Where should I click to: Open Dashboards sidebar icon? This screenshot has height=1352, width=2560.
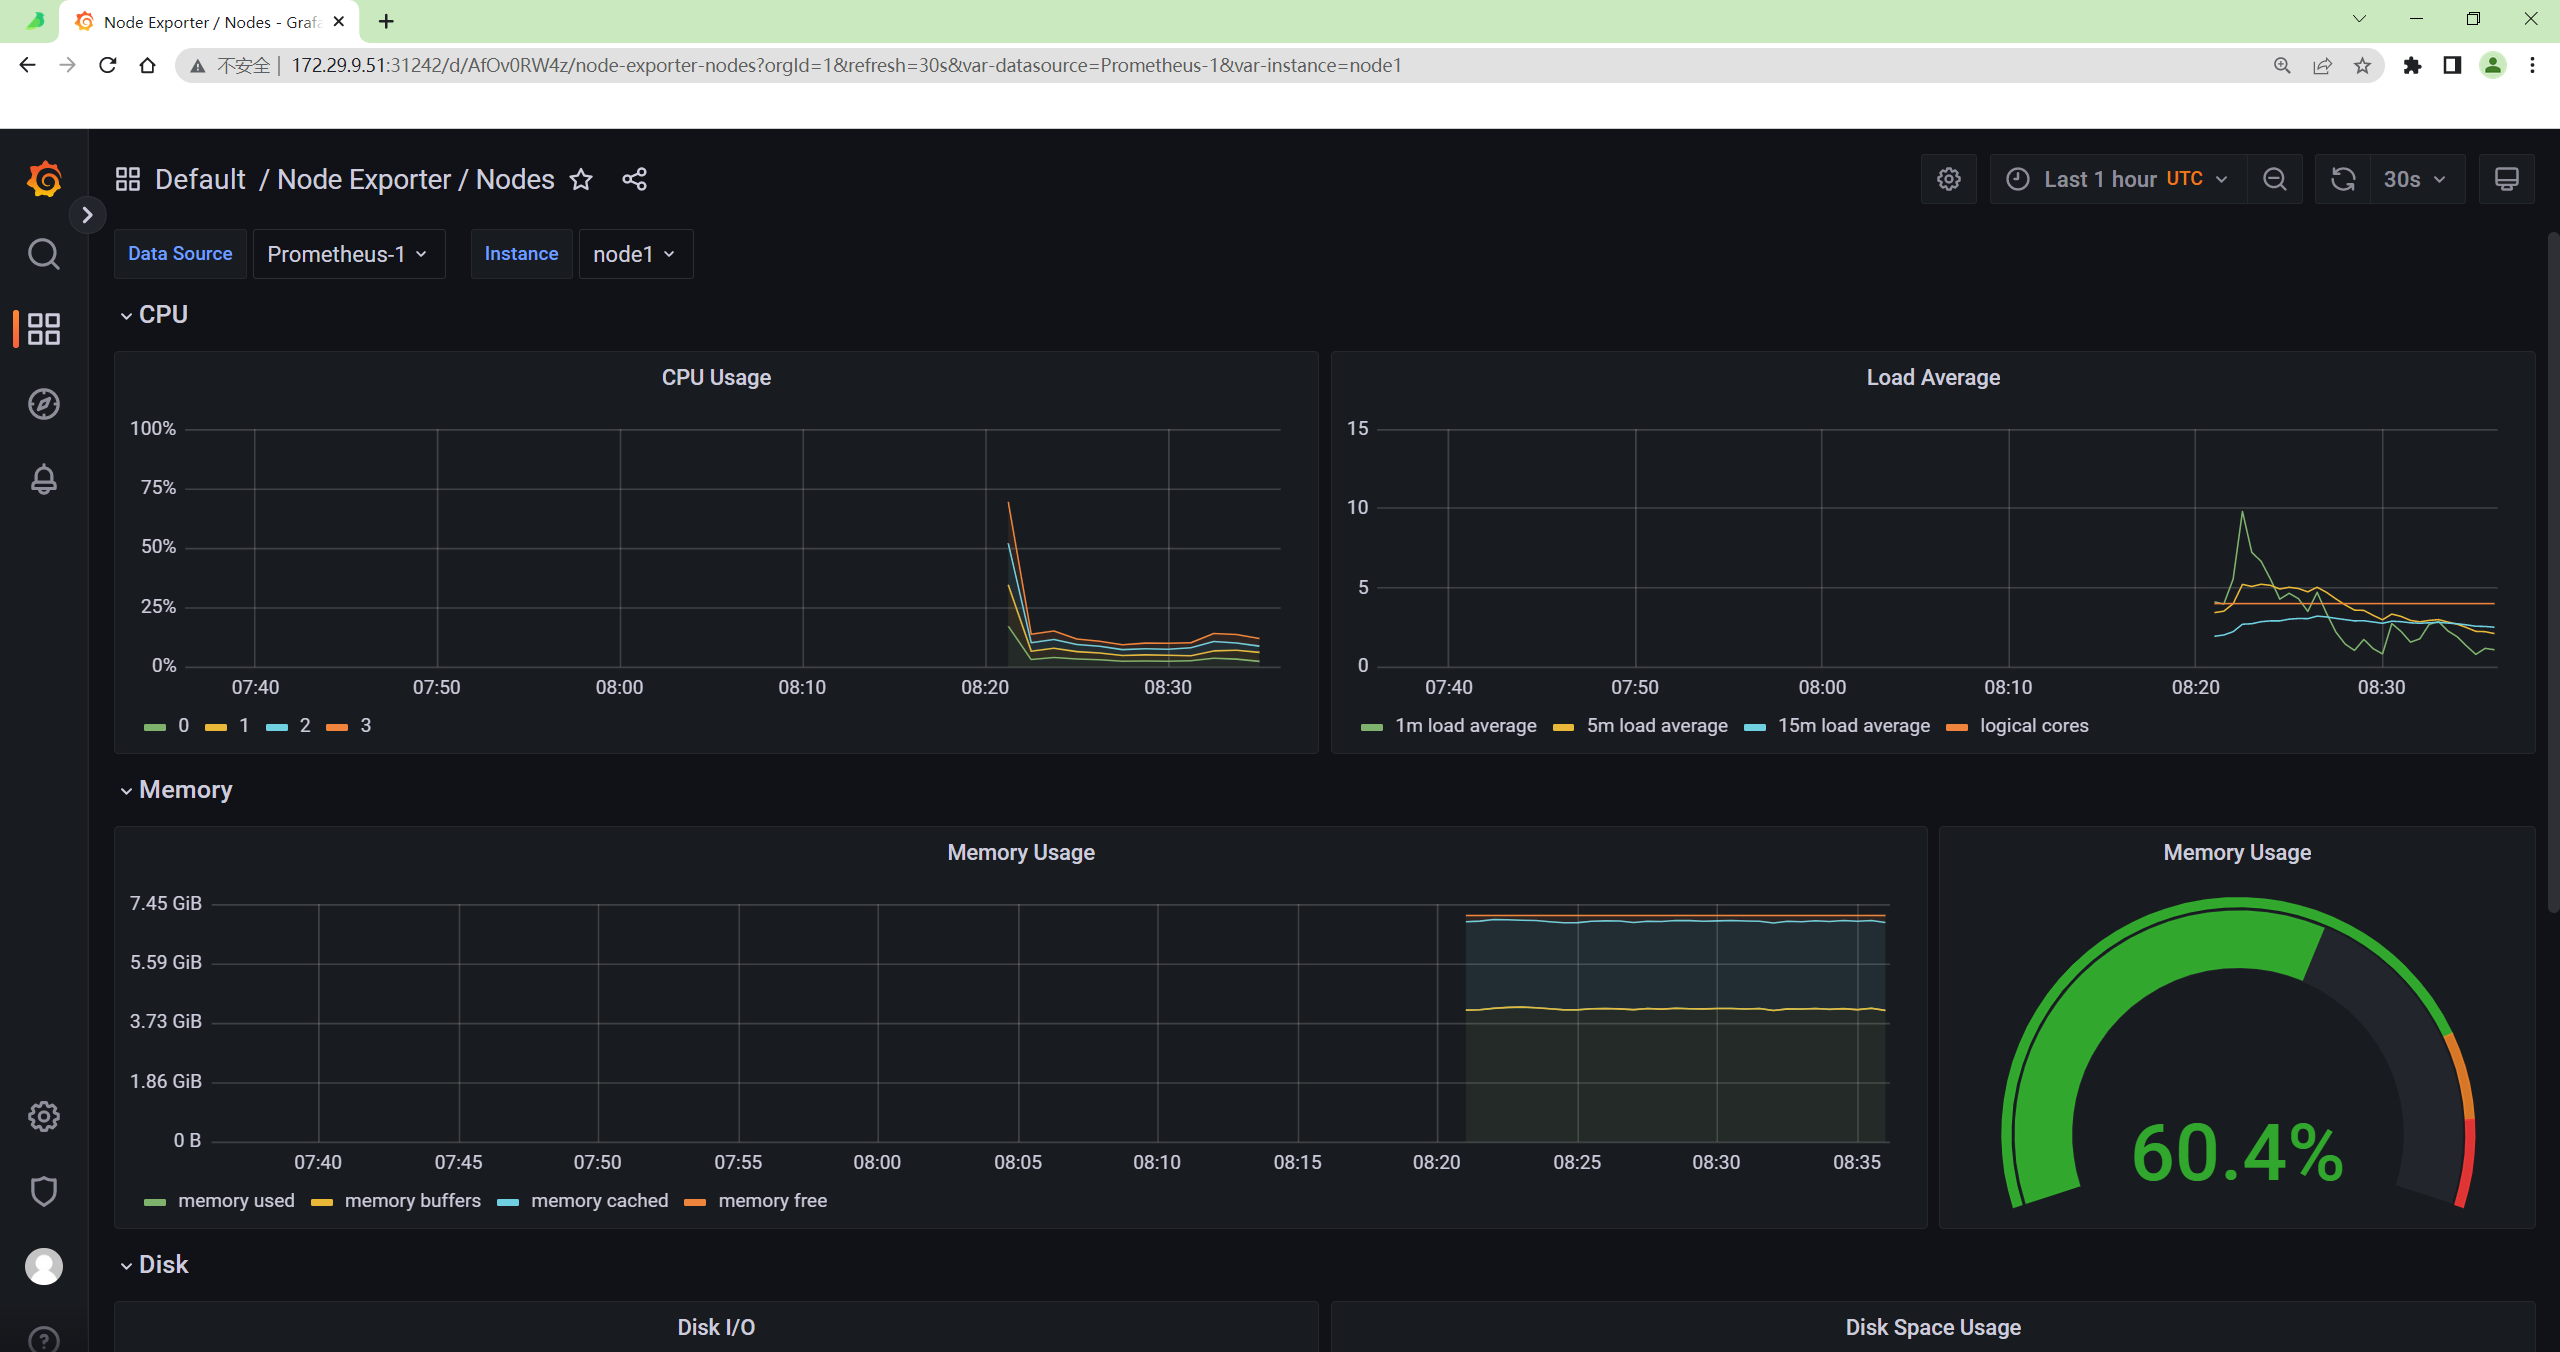(44, 329)
